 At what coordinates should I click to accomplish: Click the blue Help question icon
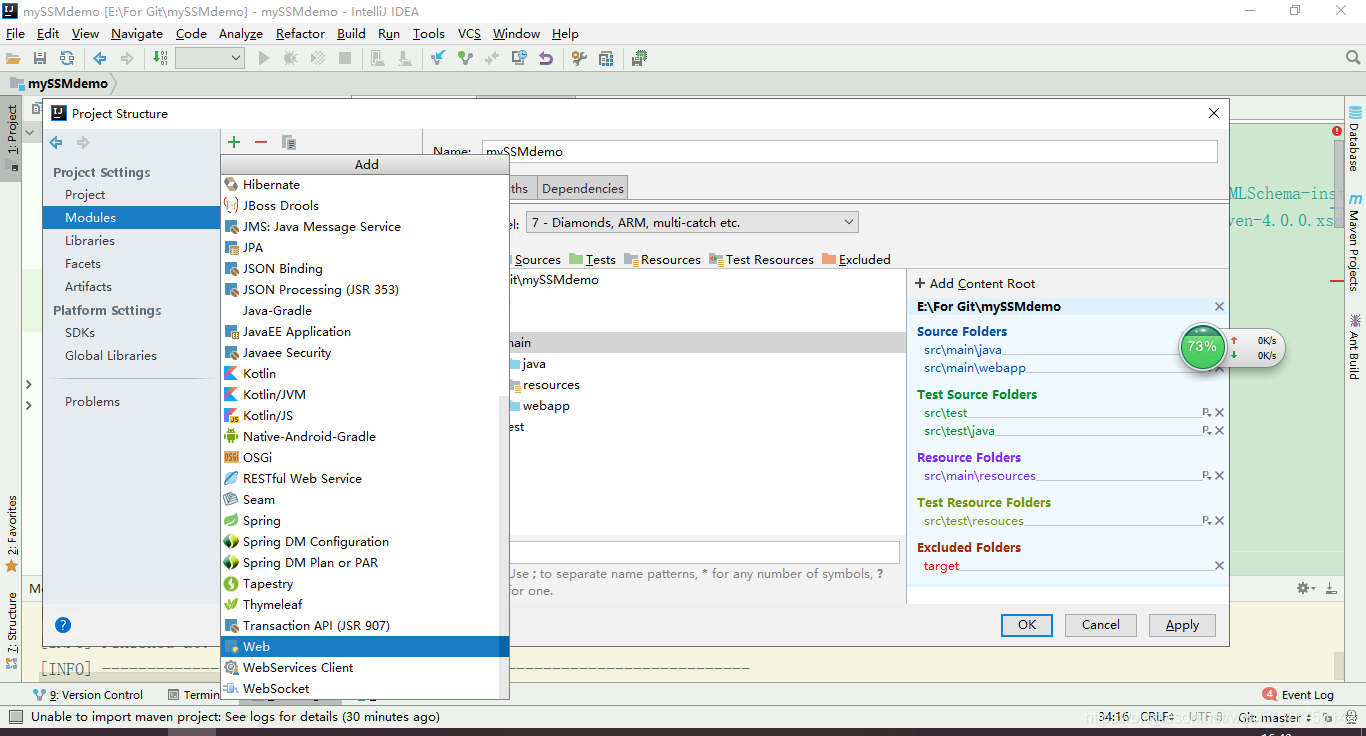pyautogui.click(x=63, y=625)
